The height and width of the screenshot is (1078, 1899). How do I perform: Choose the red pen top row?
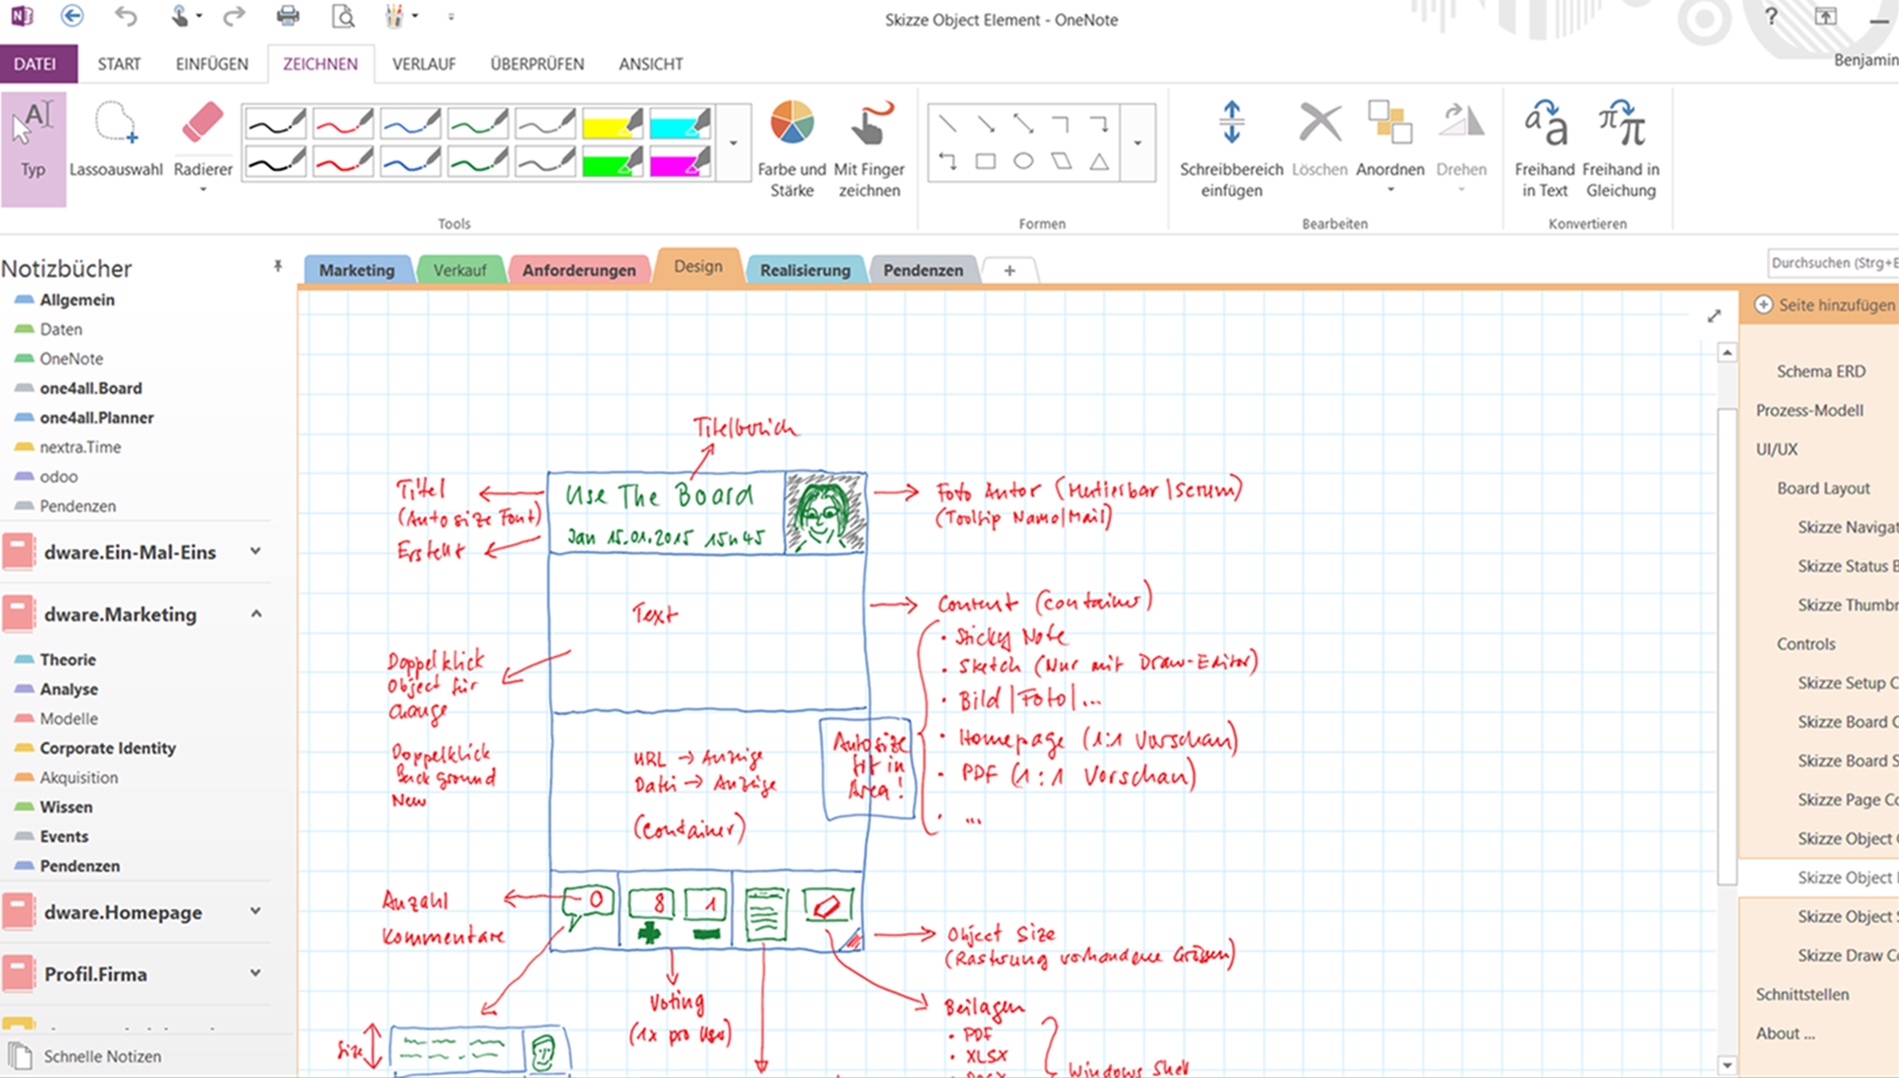point(343,124)
